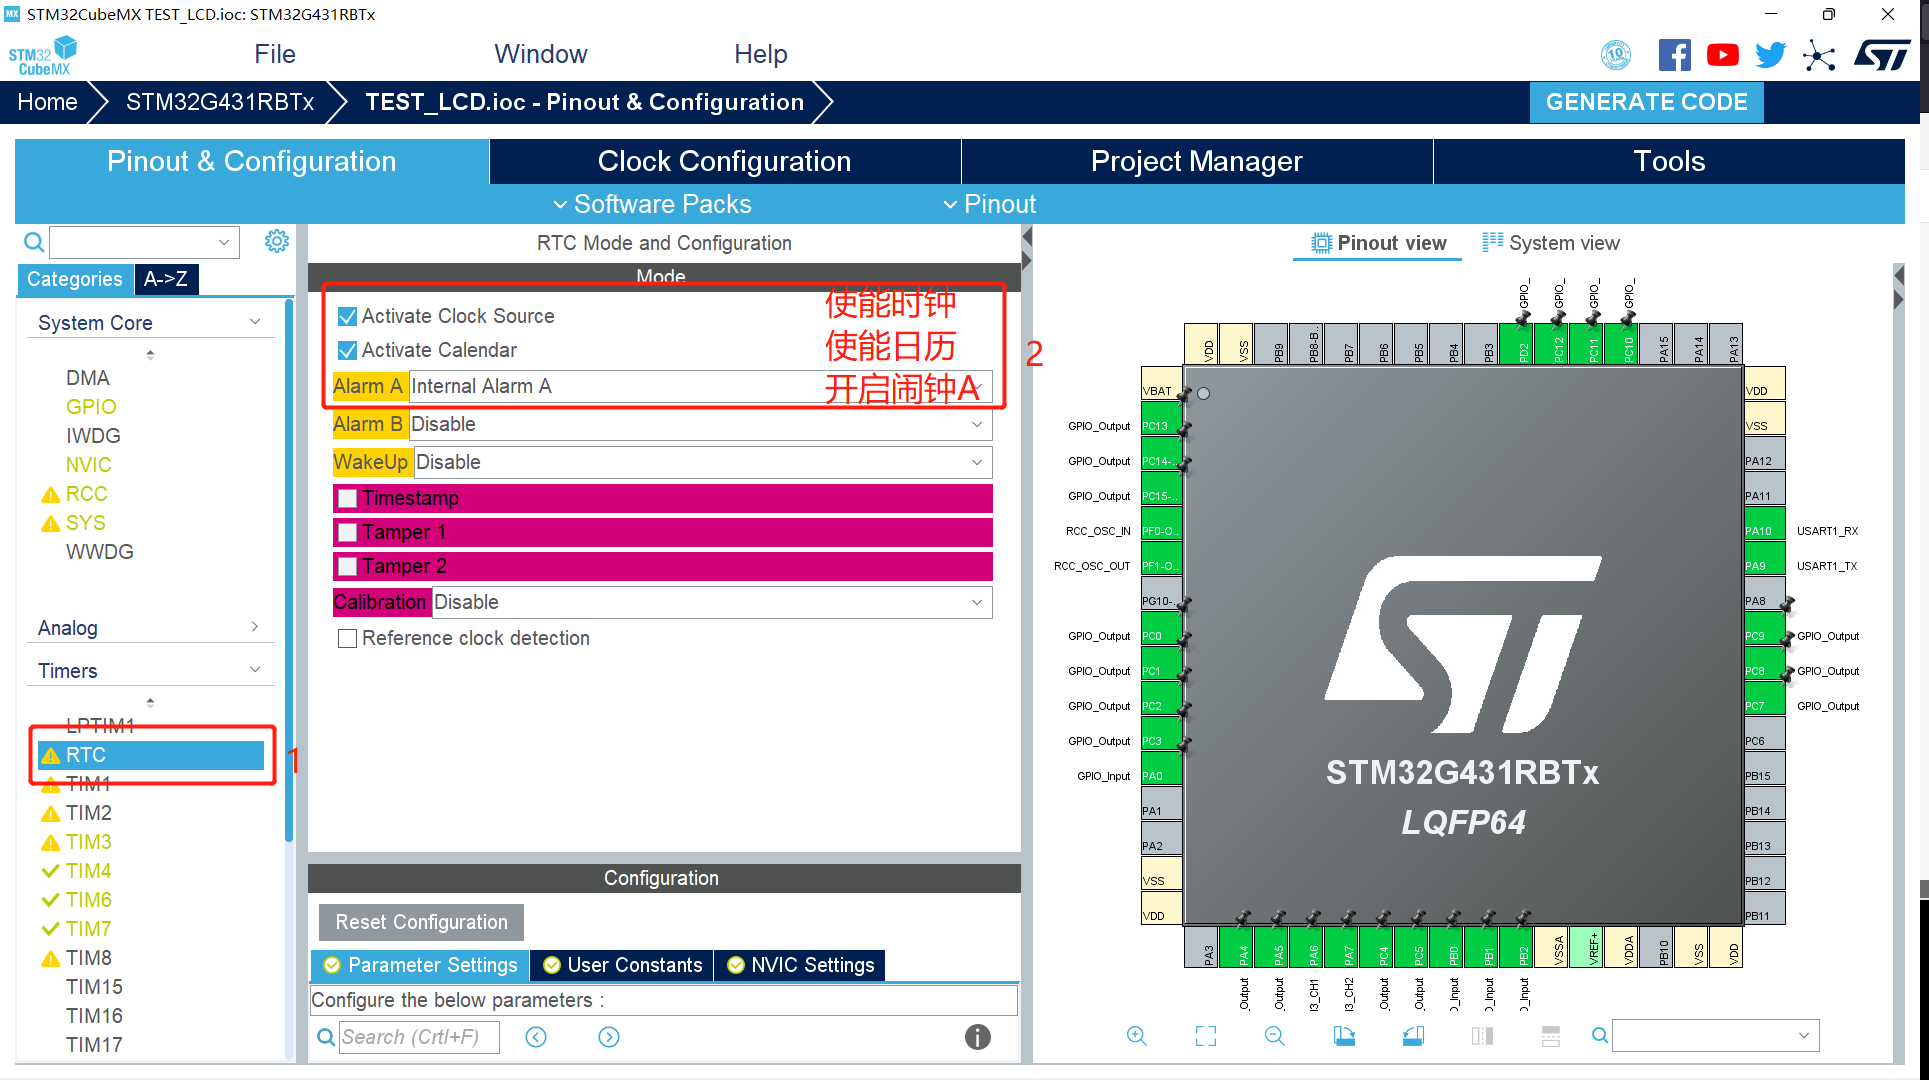Switch to Project Manager tab
This screenshot has width=1929, height=1080.
pyautogui.click(x=1196, y=161)
